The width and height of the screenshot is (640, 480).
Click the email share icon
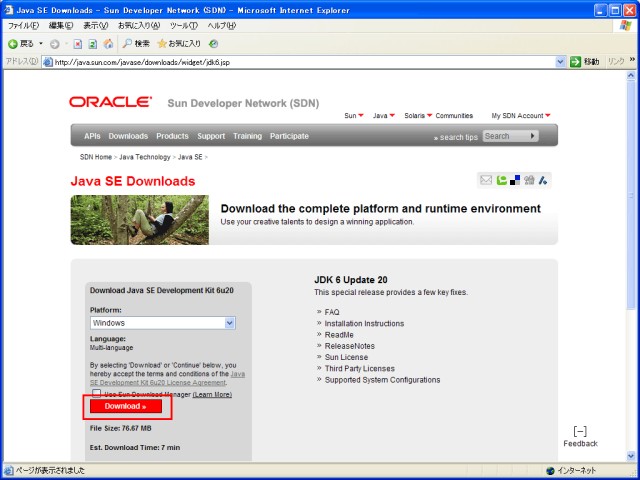(x=486, y=180)
